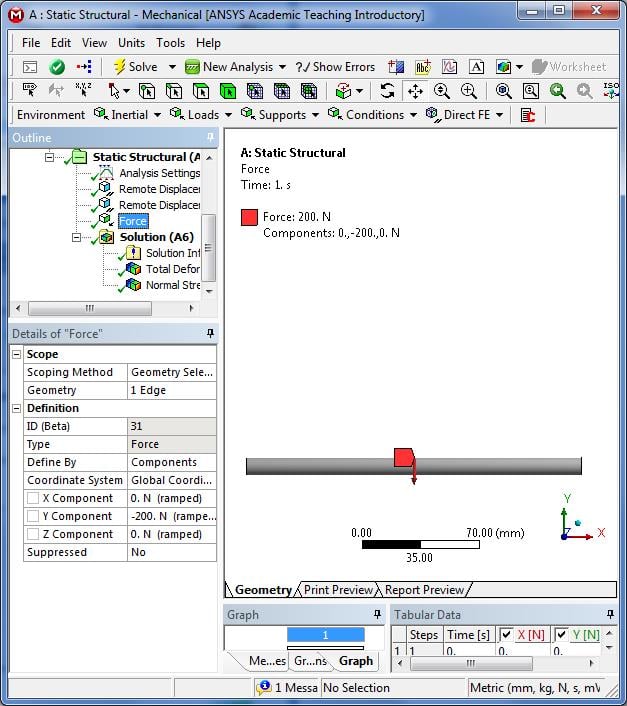Open the image icon dropdown arrow

click(x=519, y=67)
